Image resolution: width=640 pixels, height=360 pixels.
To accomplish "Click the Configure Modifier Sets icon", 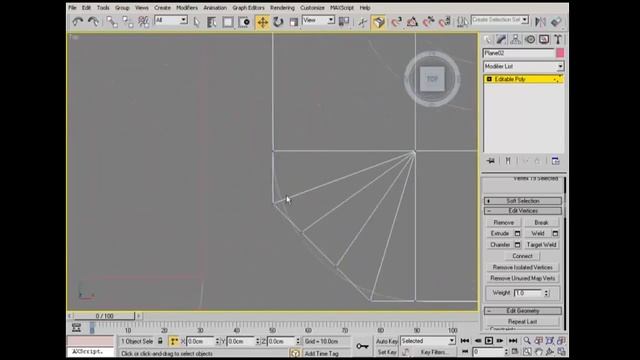I will tap(555, 161).
